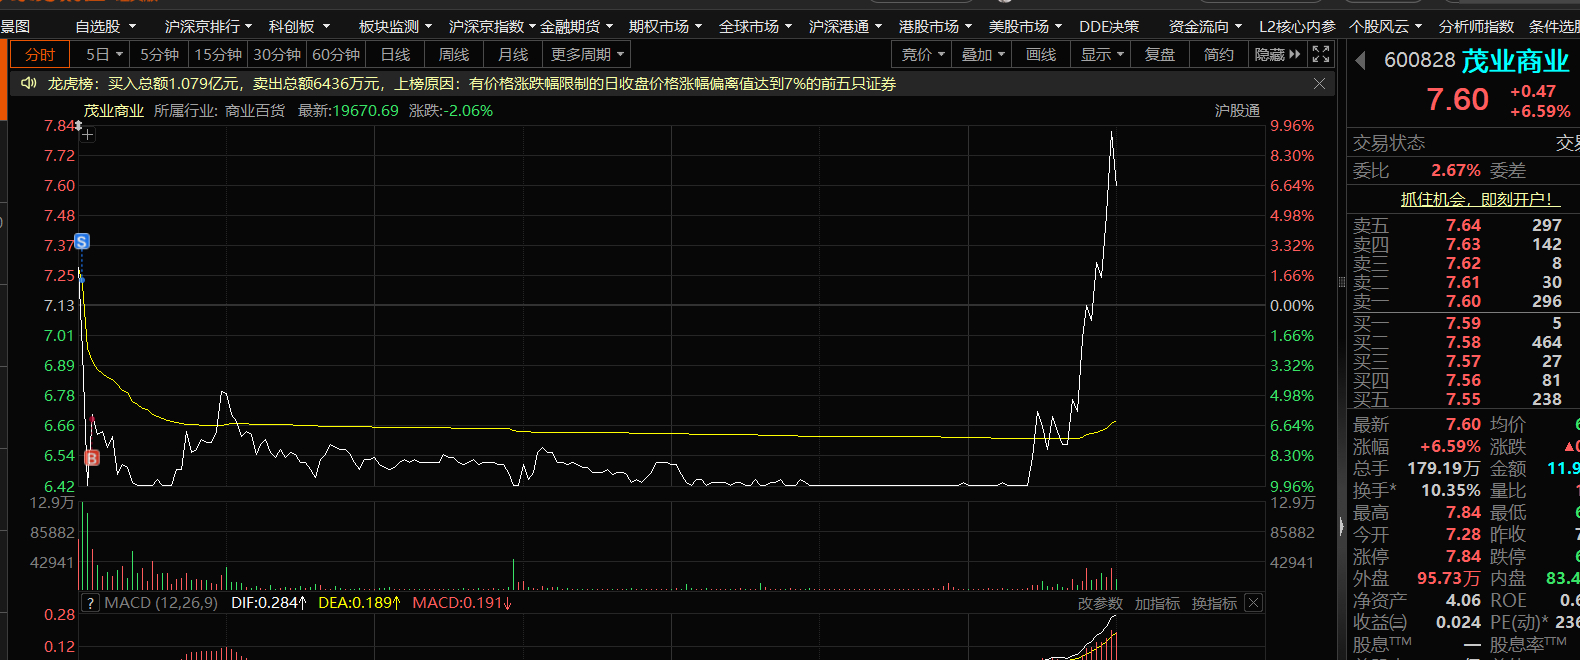Toggle the 简约 simple mode button
Screen dimensions: 1580x660
coord(1219,54)
